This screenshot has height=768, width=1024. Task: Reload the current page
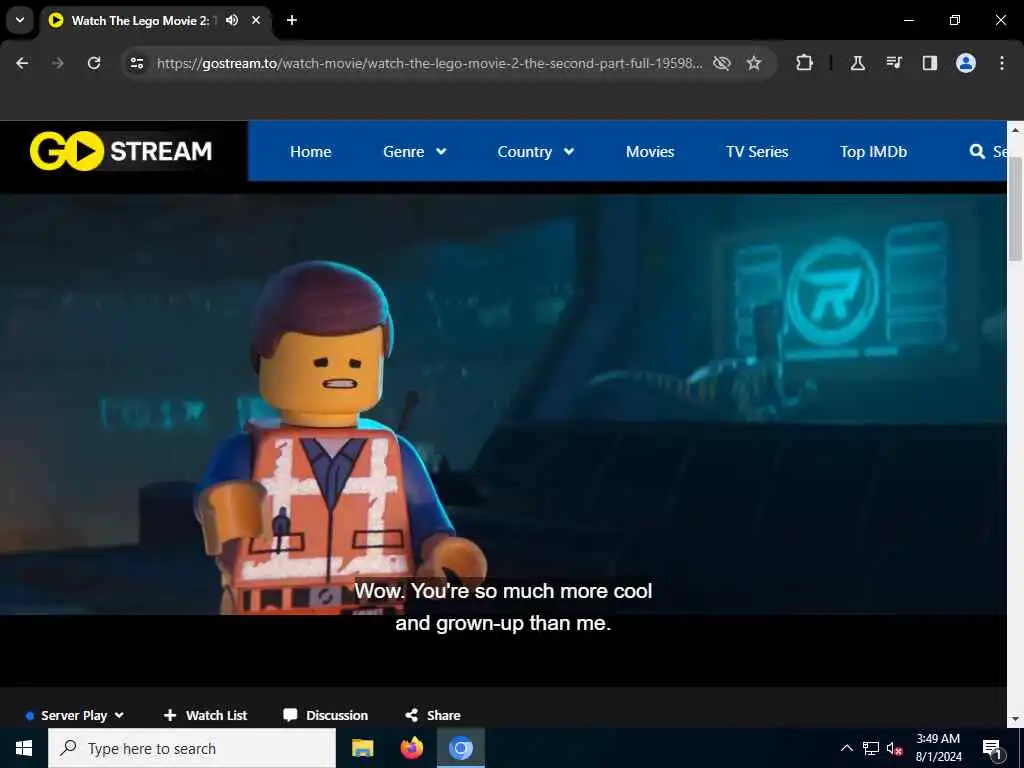94,63
